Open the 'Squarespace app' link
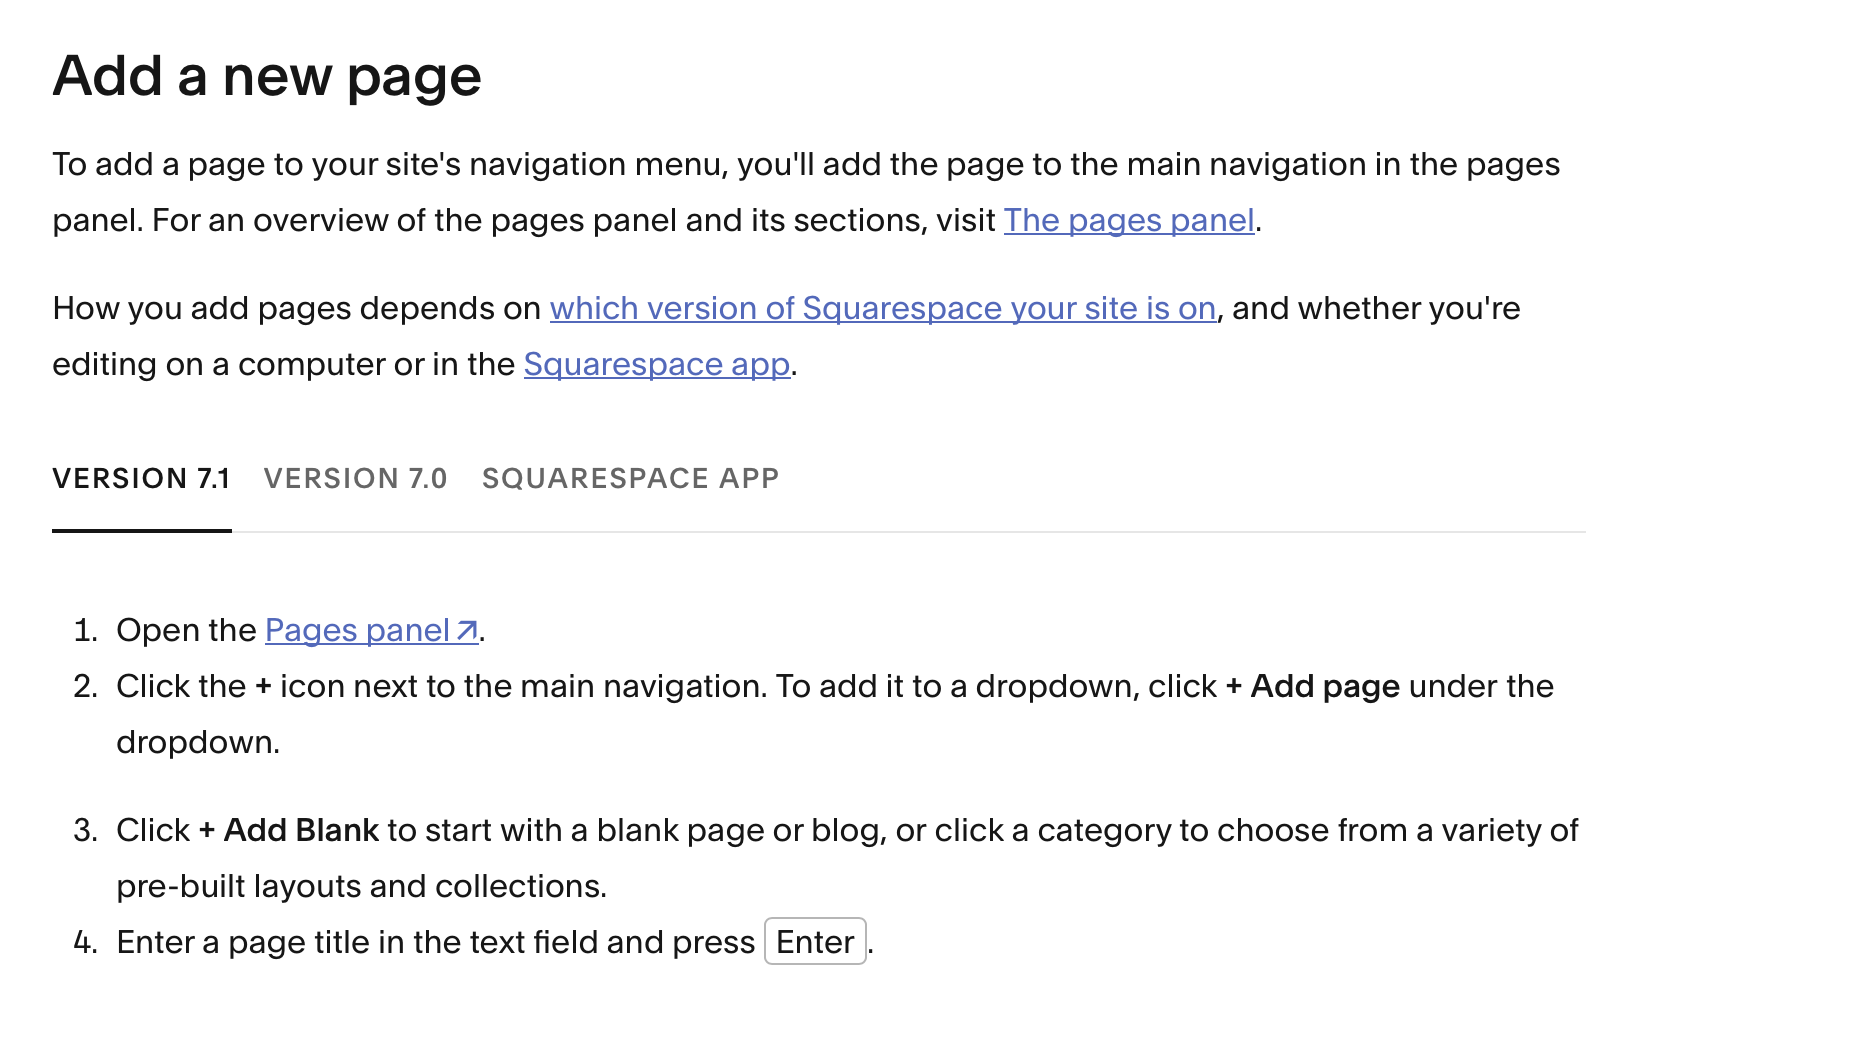The image size is (1874, 1040). coord(657,364)
